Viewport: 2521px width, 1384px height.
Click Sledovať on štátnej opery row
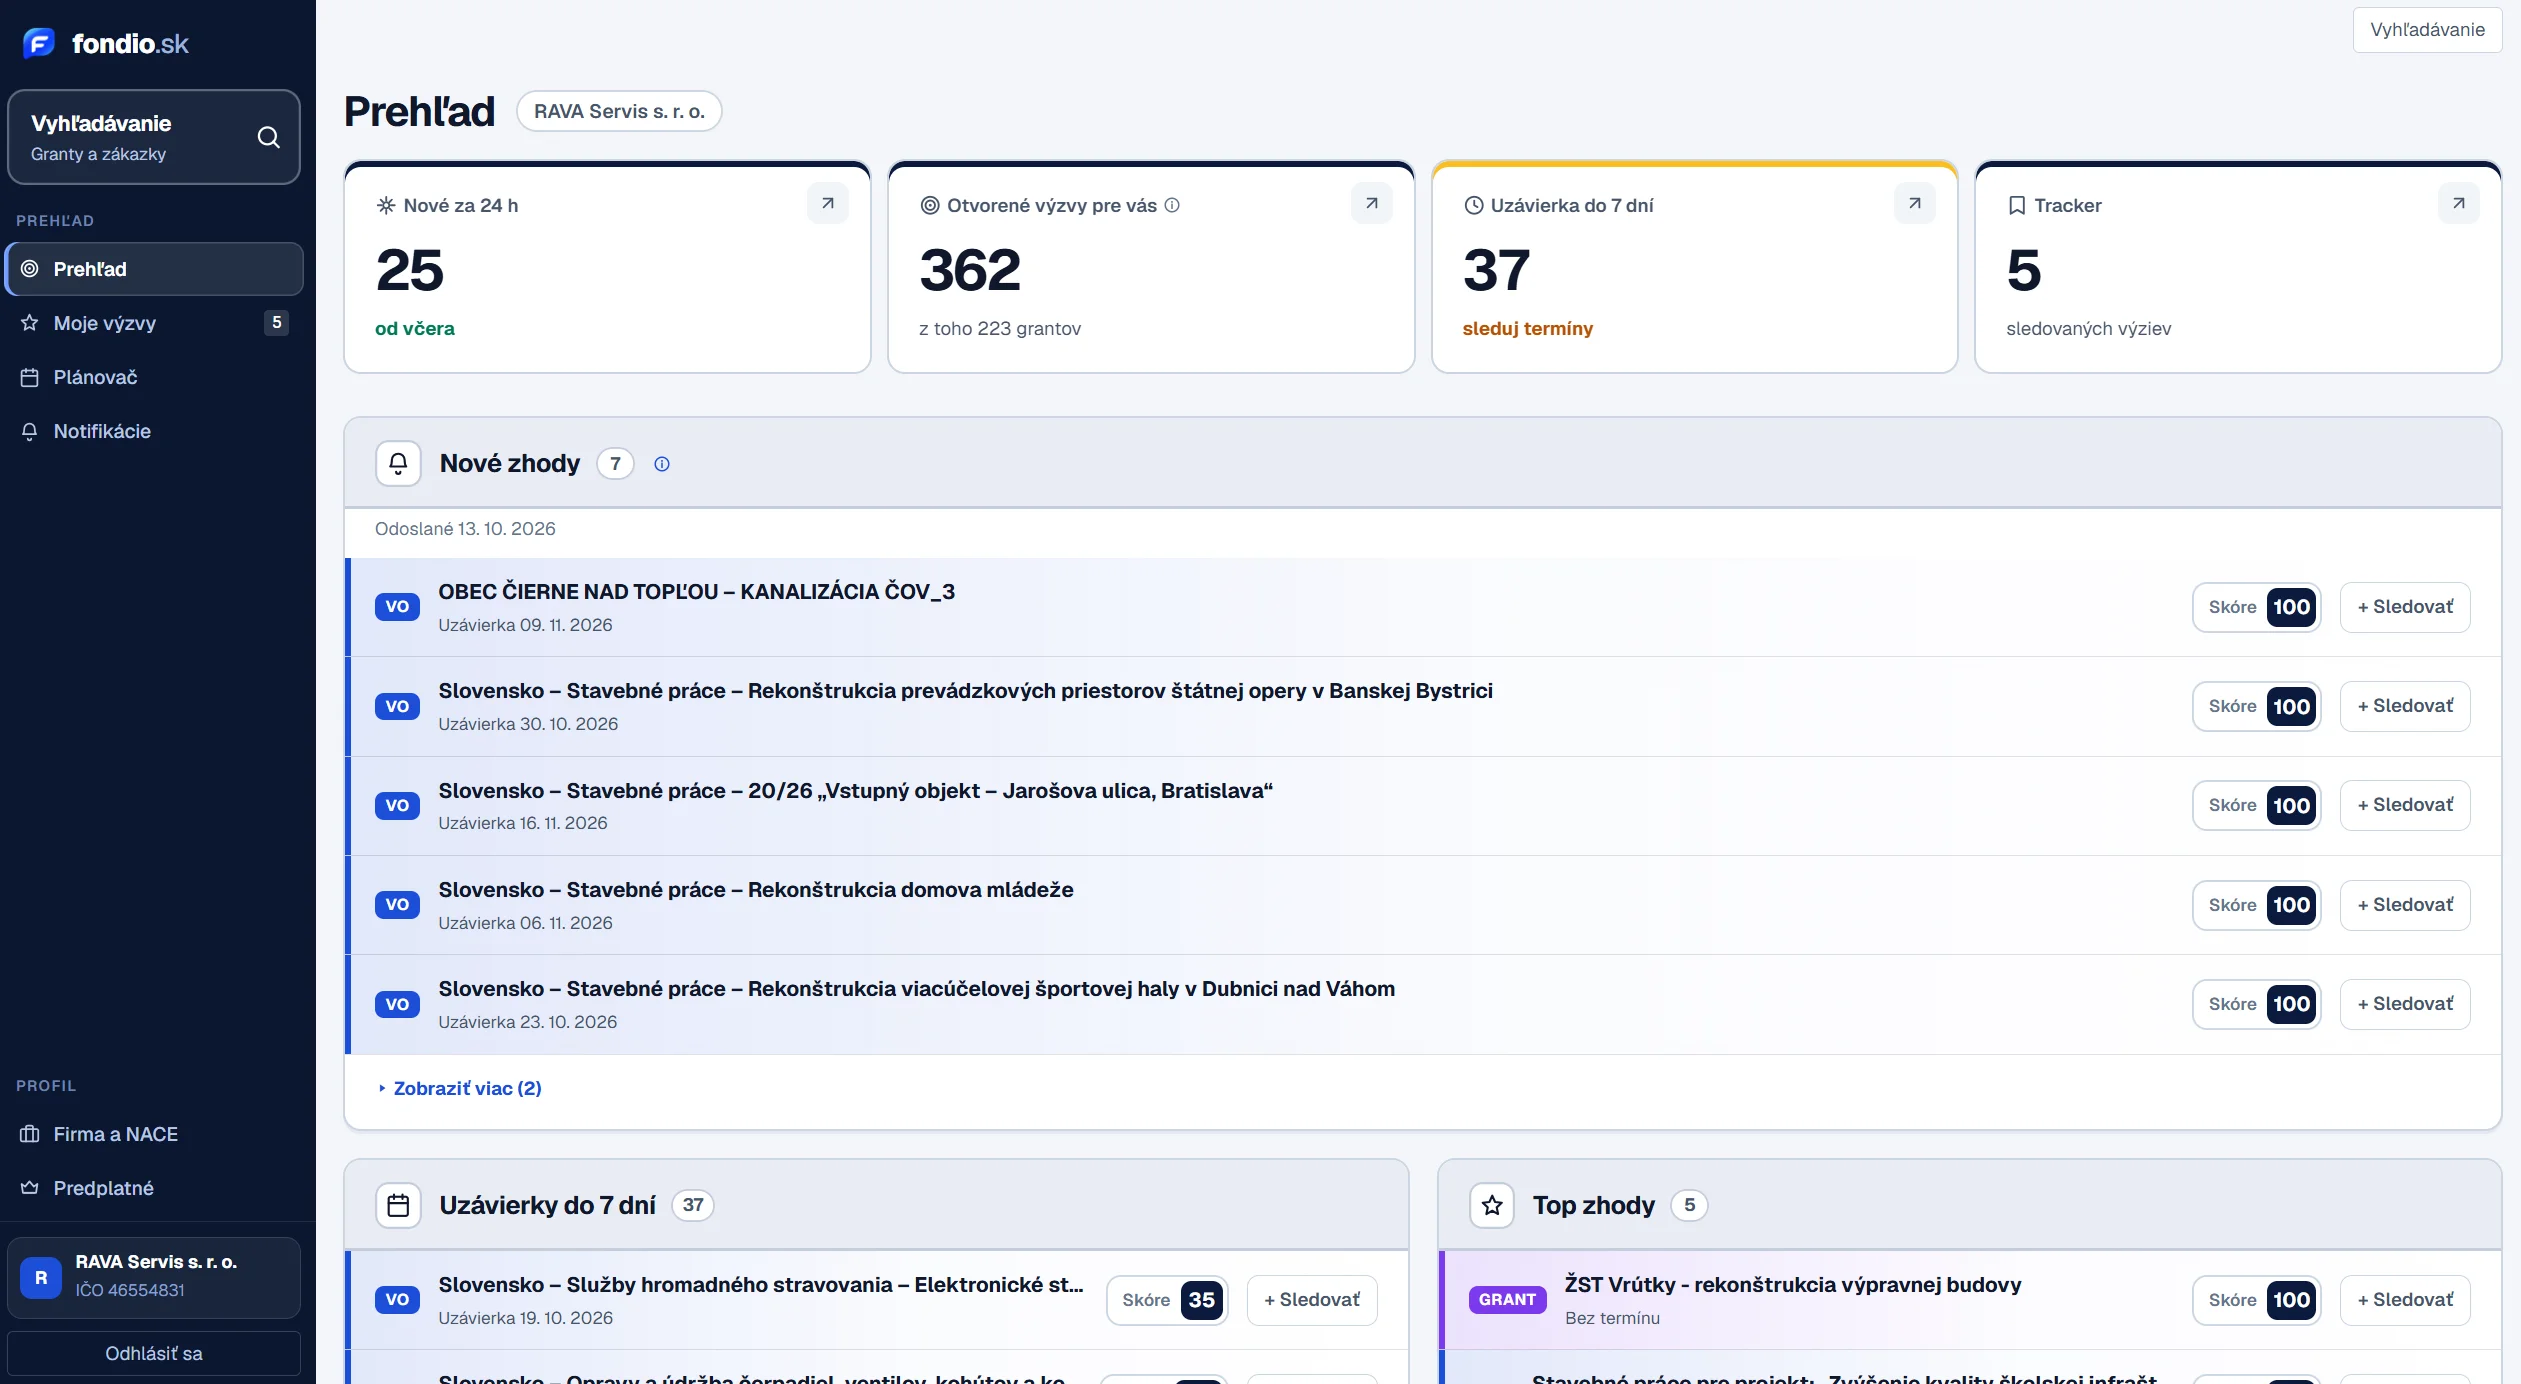pyautogui.click(x=2405, y=706)
